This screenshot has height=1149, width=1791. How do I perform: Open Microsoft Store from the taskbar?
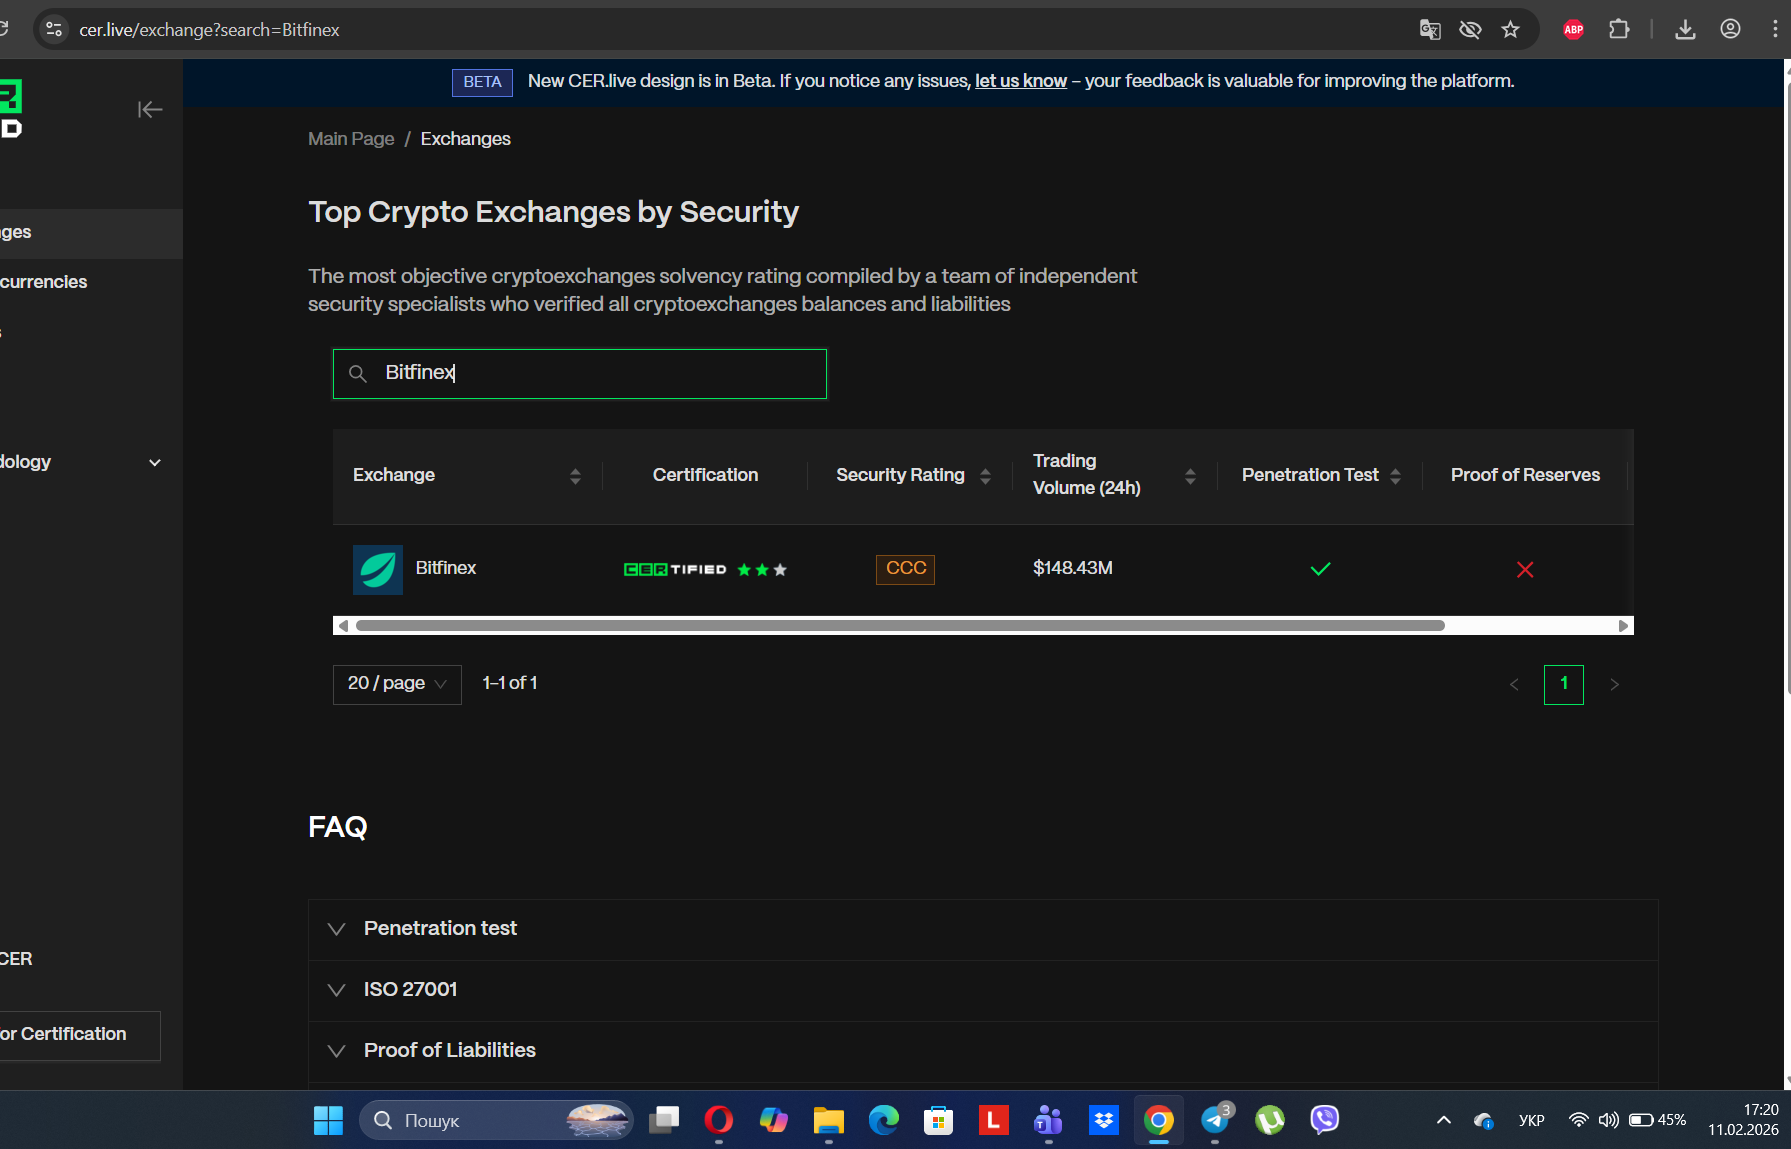pyautogui.click(x=938, y=1120)
